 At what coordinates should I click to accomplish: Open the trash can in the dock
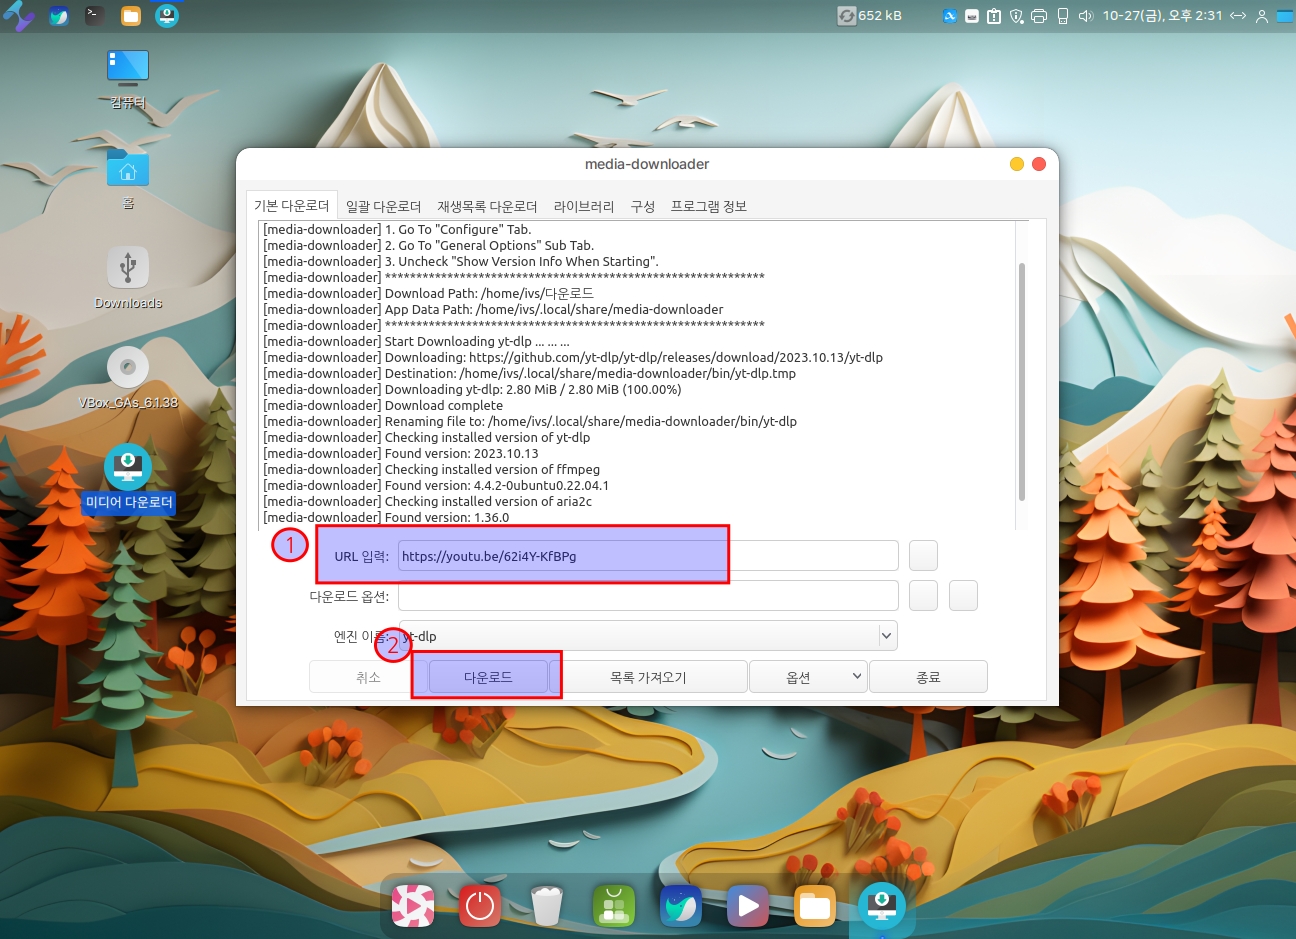[x=546, y=906]
